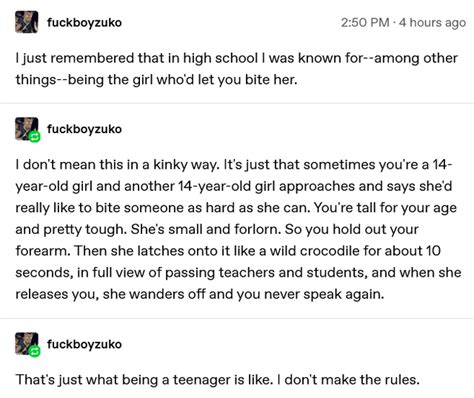Open the avatar on the first fuckboyzuko post

[27, 22]
